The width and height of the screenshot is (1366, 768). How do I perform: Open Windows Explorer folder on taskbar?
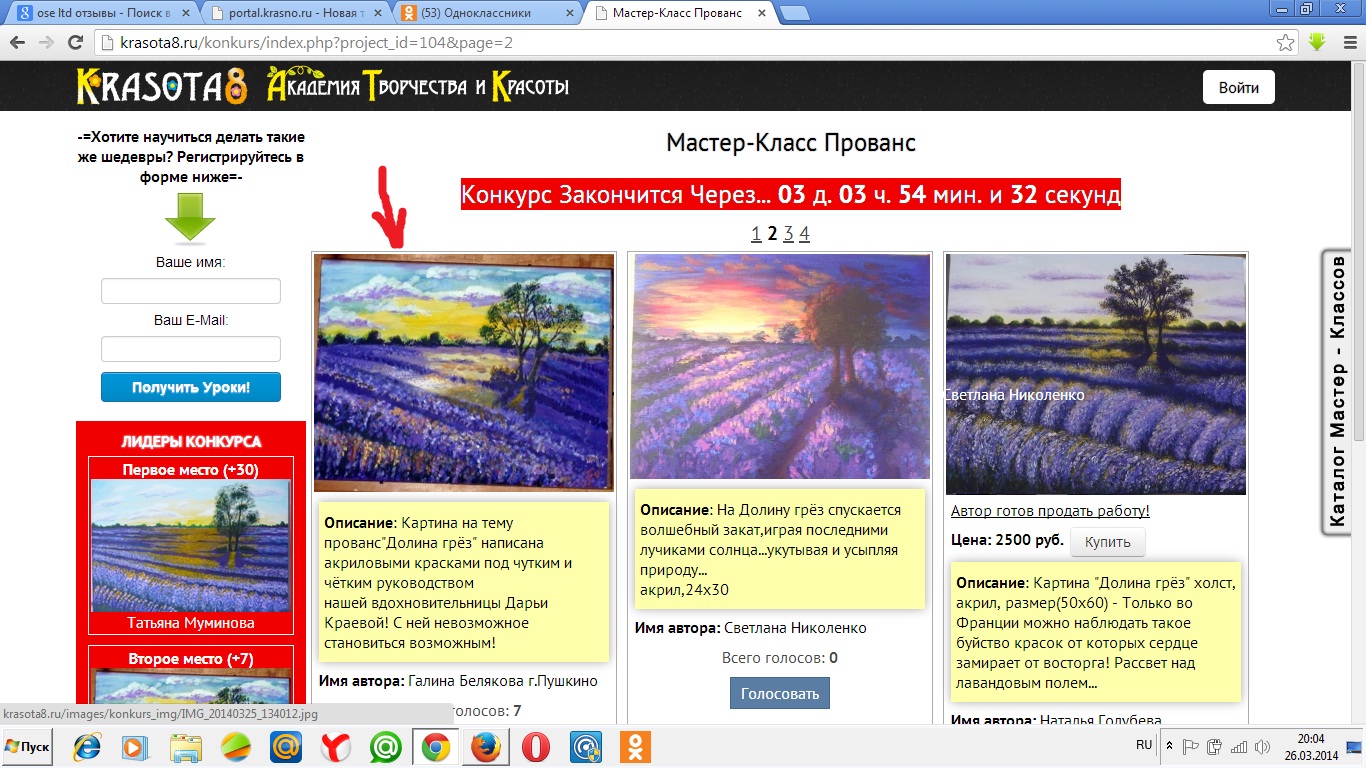coord(186,747)
